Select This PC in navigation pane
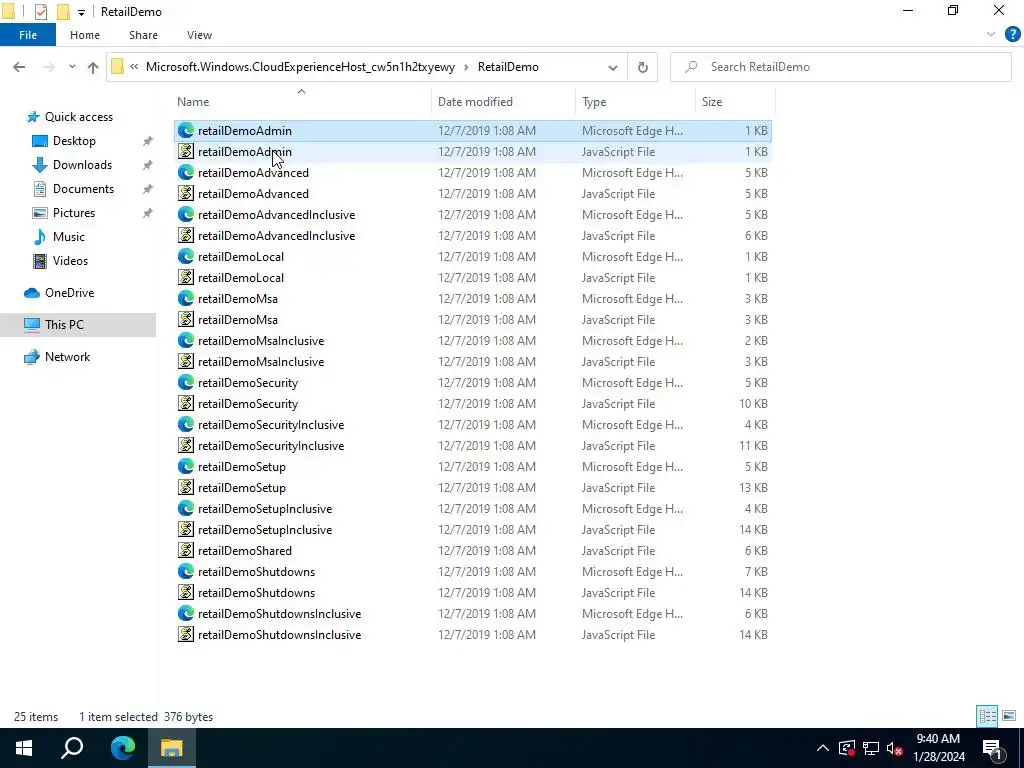This screenshot has width=1024, height=768. pos(64,325)
